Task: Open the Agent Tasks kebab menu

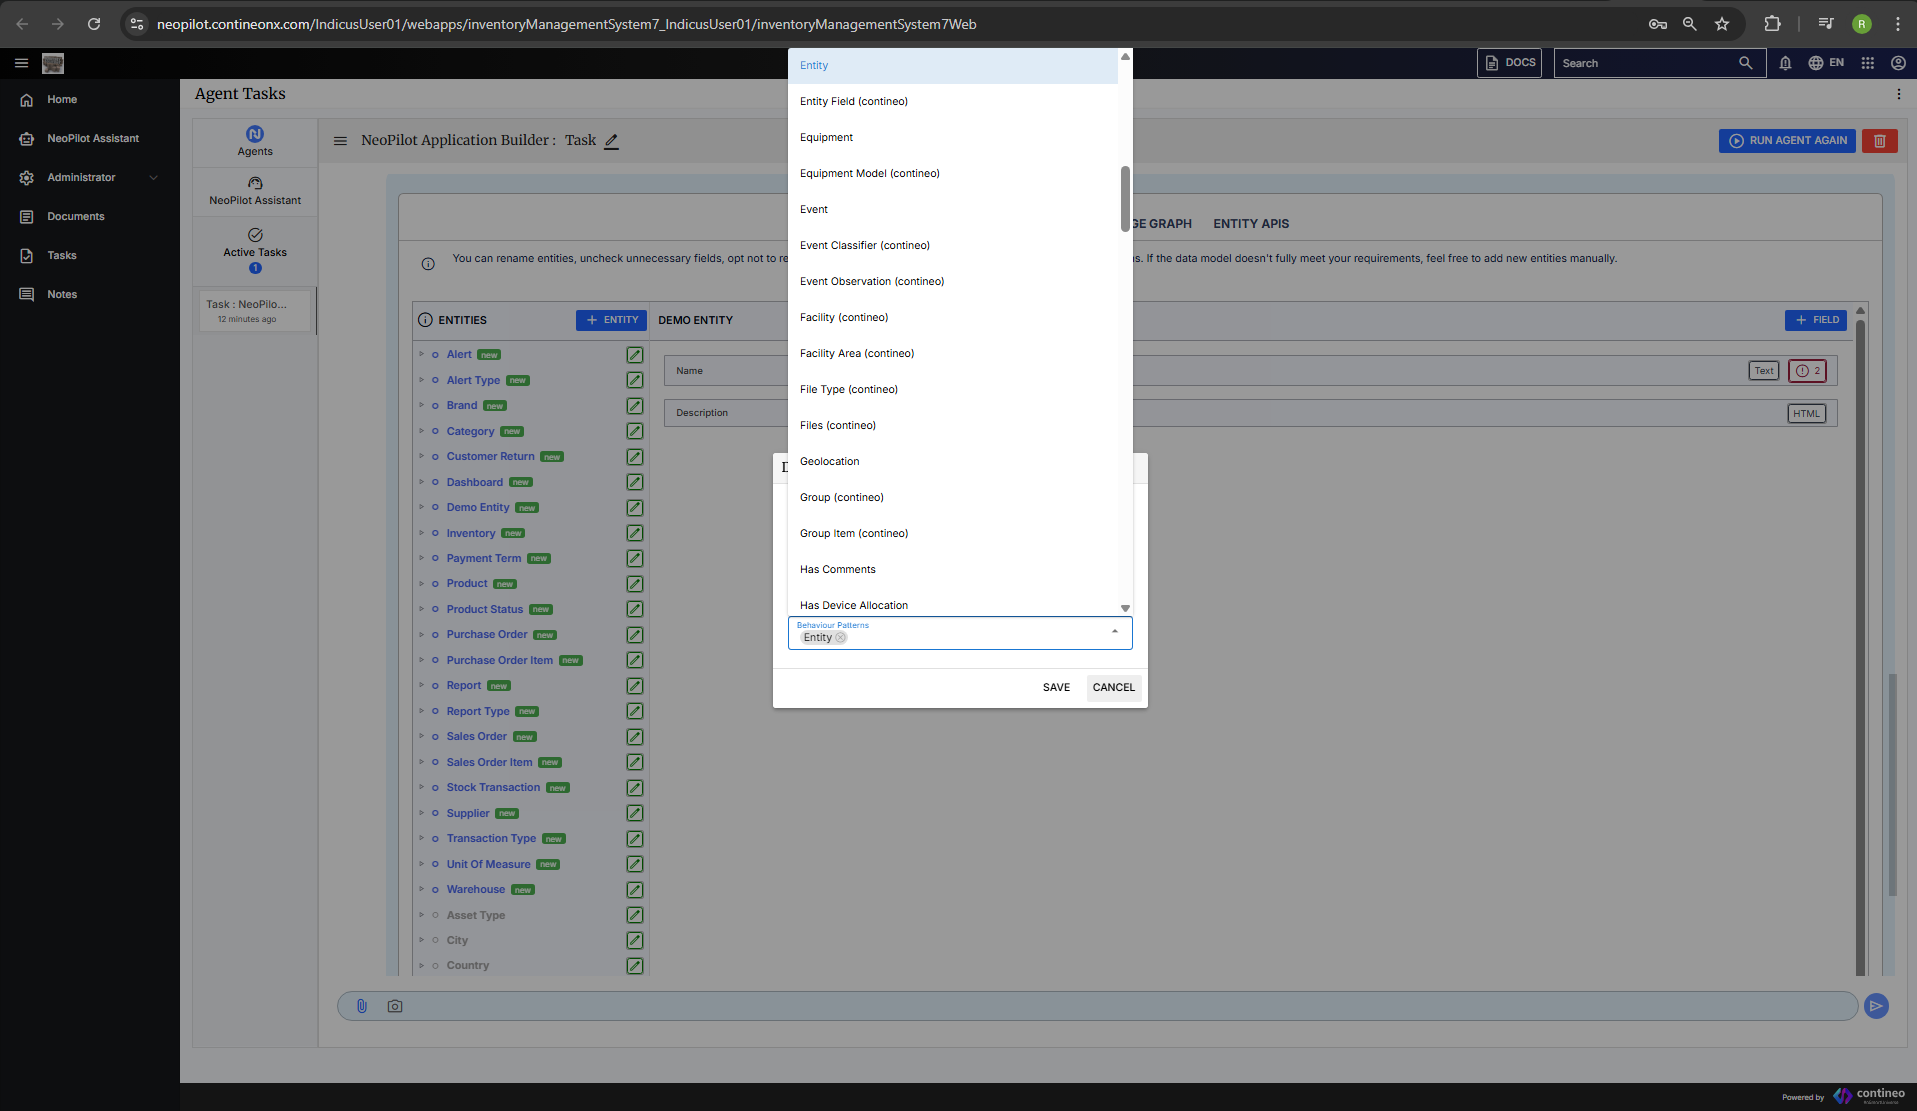Action: point(1899,94)
